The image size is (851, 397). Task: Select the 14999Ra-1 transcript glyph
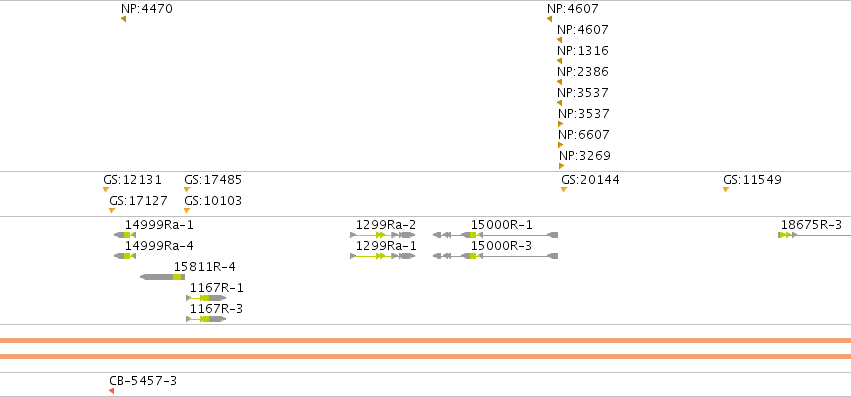click(x=125, y=235)
